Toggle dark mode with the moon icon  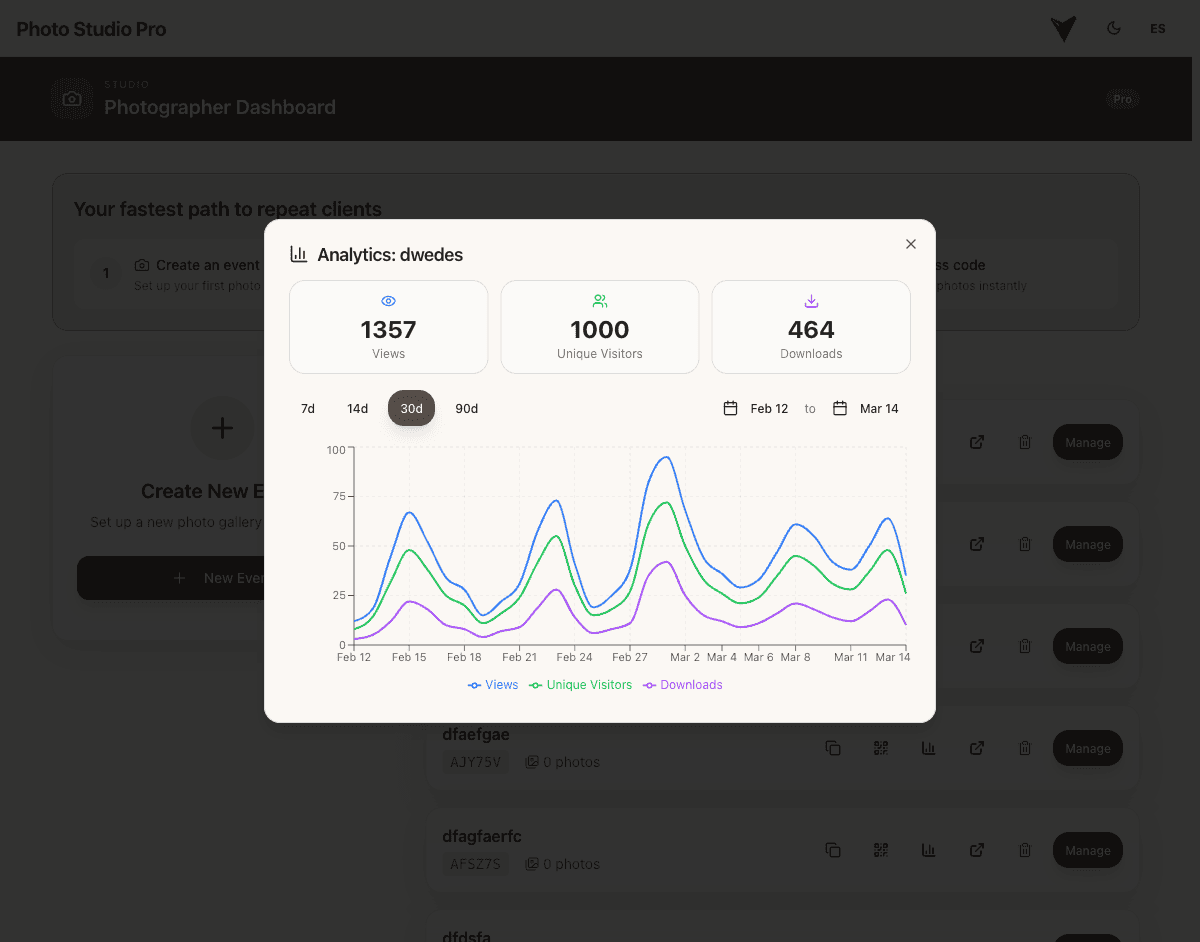[x=1113, y=28]
